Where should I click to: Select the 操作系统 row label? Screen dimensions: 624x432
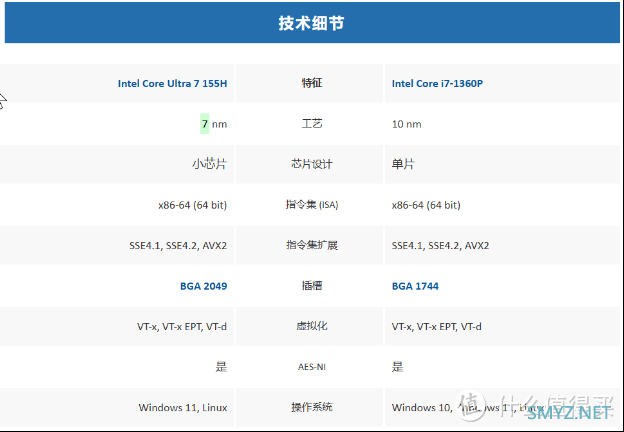pyautogui.click(x=312, y=407)
